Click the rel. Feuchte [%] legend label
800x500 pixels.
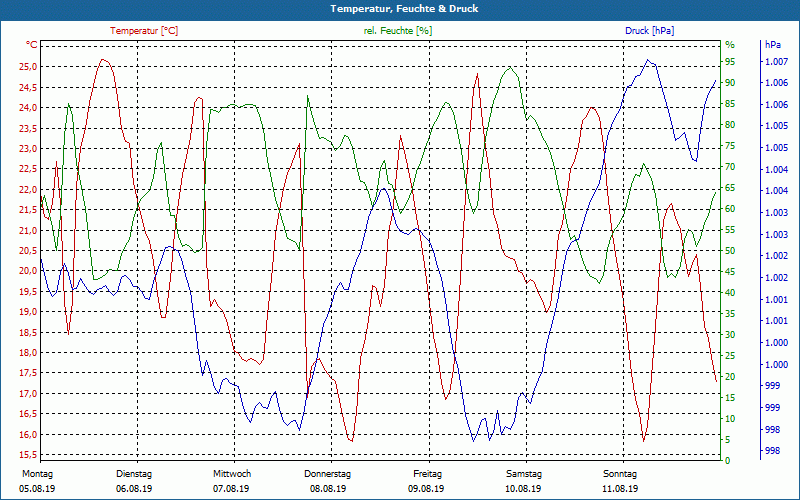coord(397,31)
